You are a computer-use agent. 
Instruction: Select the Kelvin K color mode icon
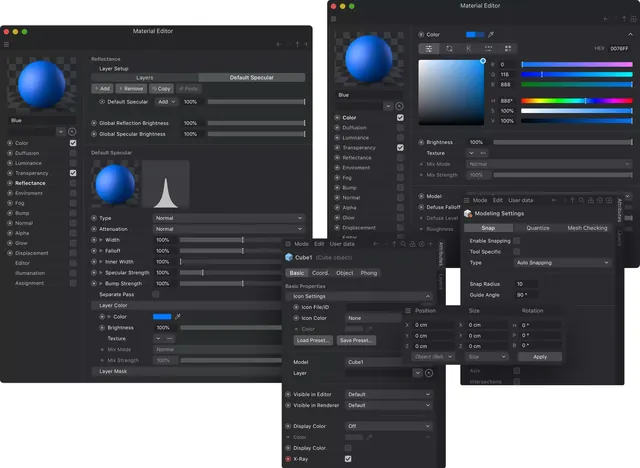pyautogui.click(x=469, y=49)
